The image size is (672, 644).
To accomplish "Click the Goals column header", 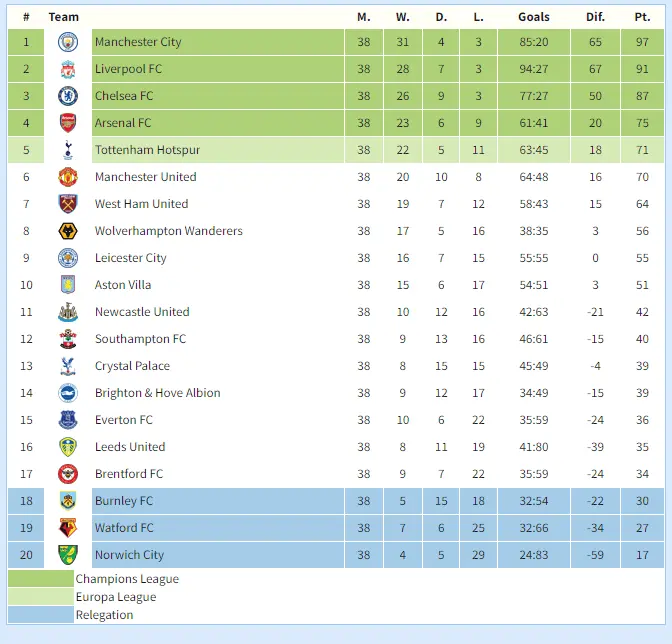I will pos(534,17).
